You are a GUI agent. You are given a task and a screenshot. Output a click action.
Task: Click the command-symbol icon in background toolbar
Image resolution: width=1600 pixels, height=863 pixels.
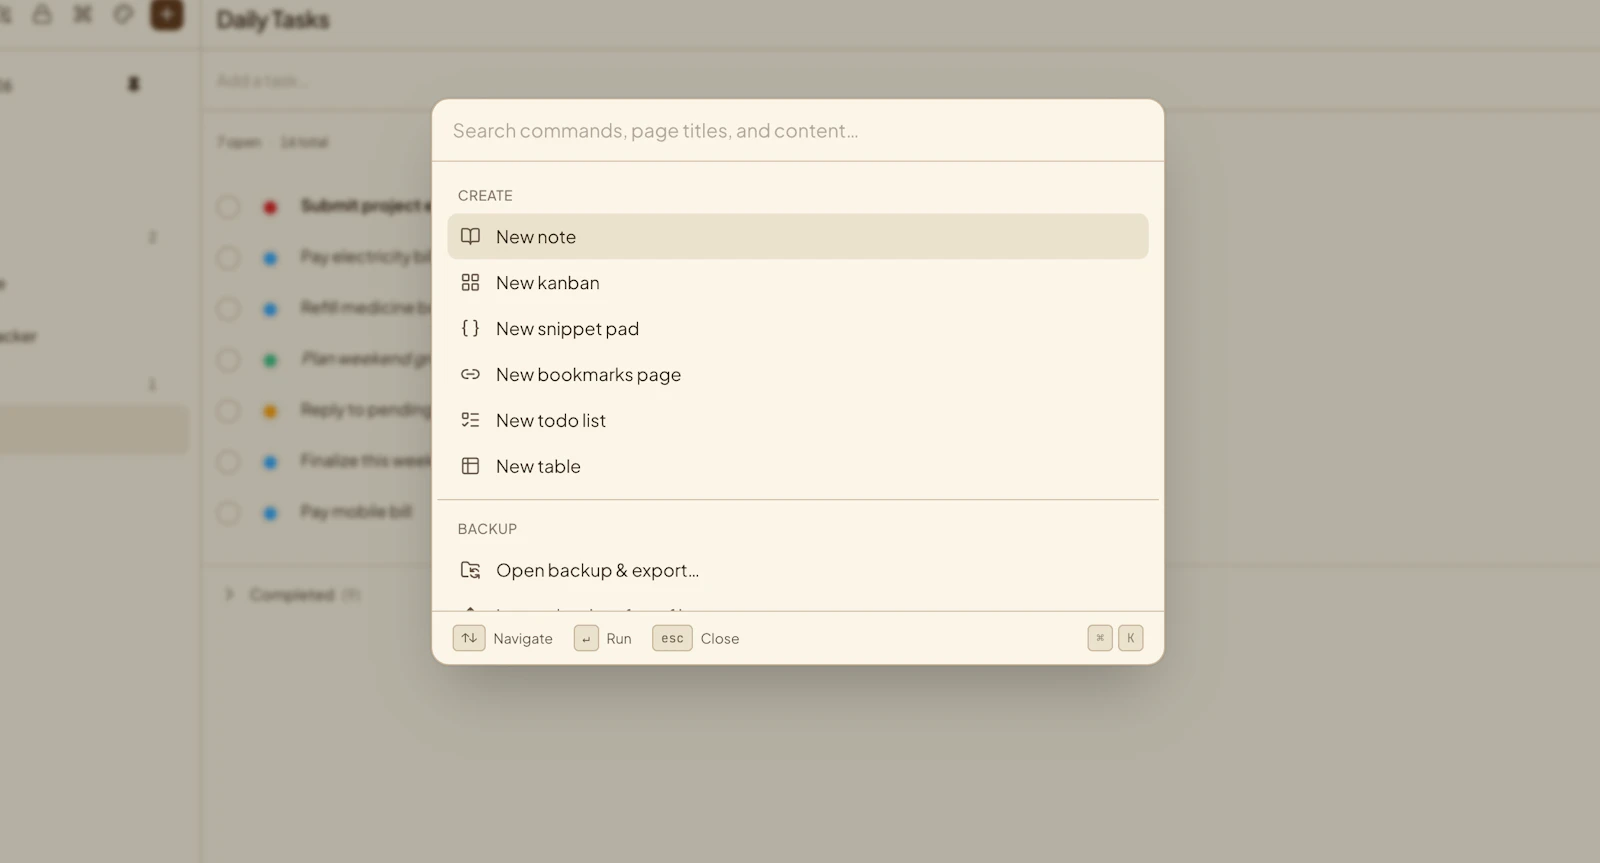point(83,14)
